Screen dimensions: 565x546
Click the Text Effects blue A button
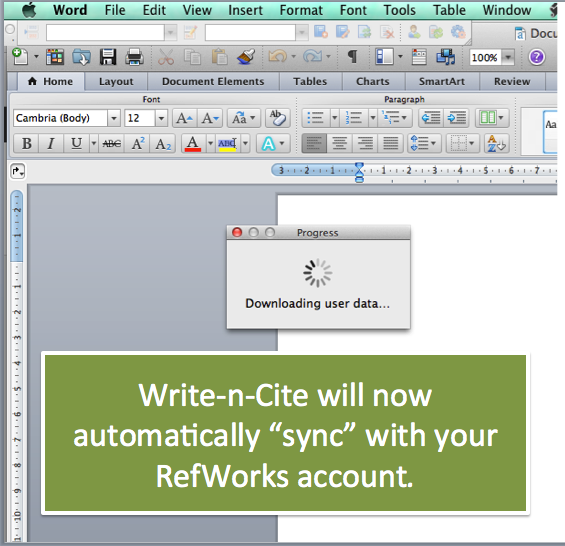coord(268,144)
